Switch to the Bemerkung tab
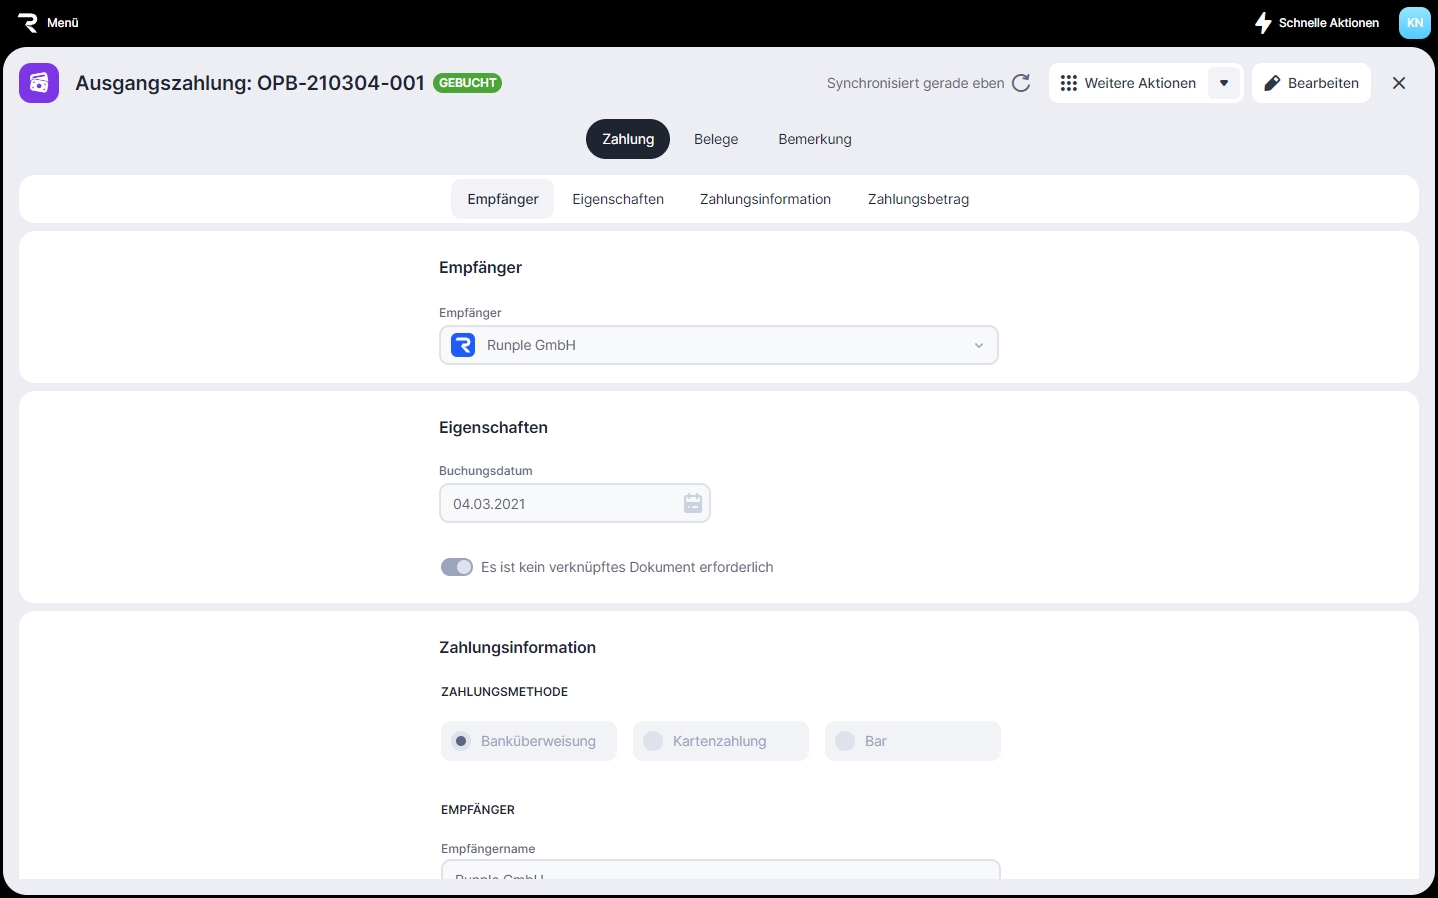The height and width of the screenshot is (898, 1438). [814, 139]
